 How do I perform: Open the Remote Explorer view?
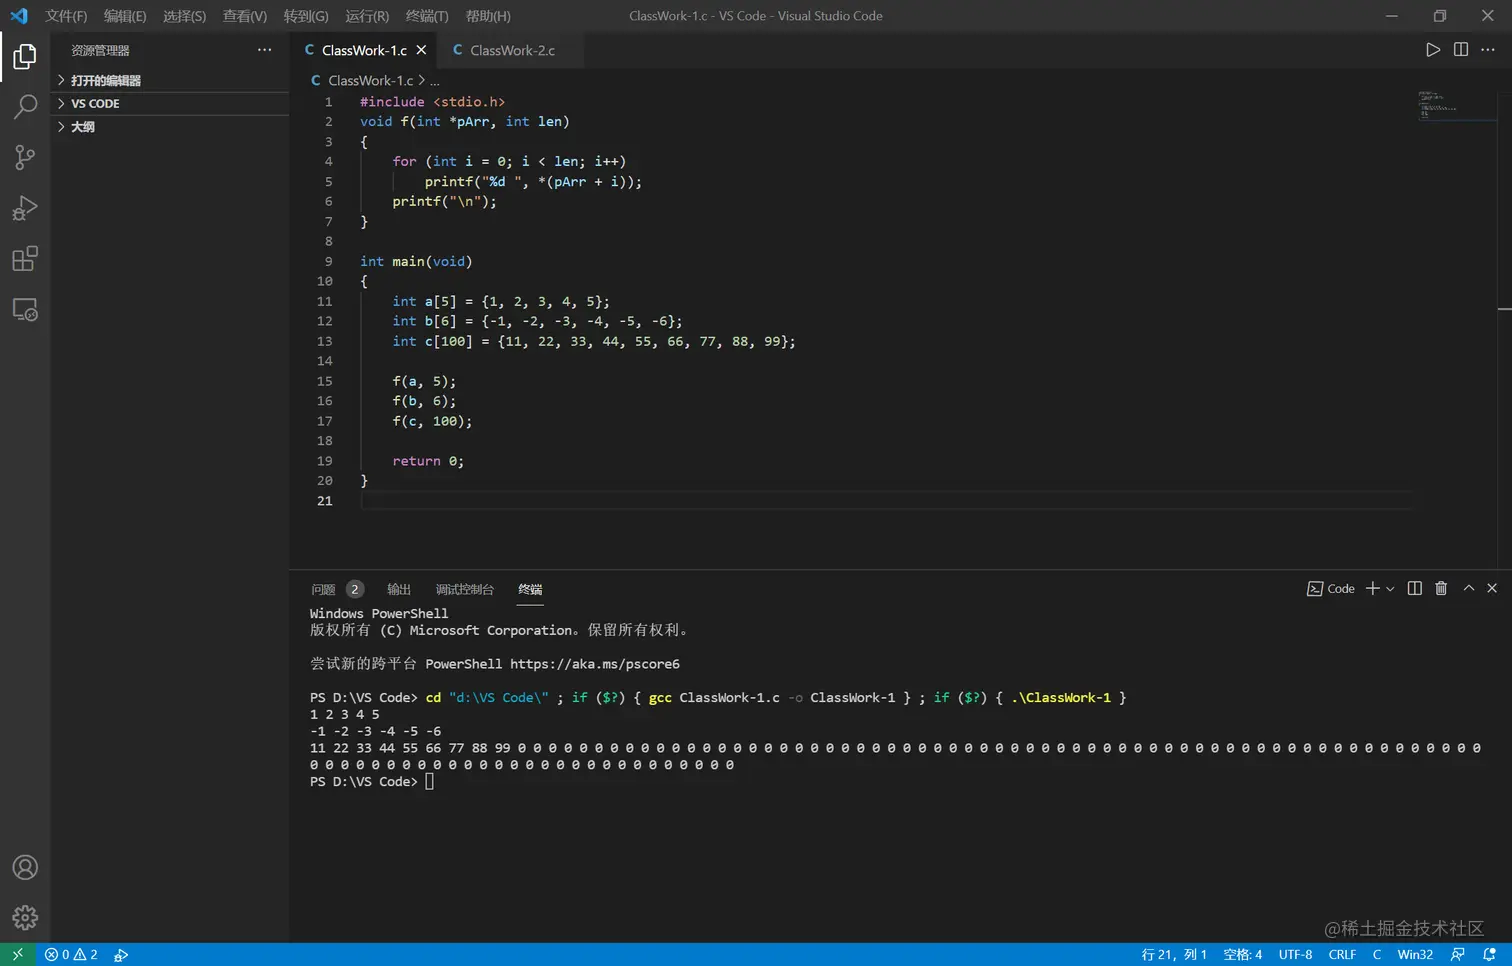click(25, 310)
